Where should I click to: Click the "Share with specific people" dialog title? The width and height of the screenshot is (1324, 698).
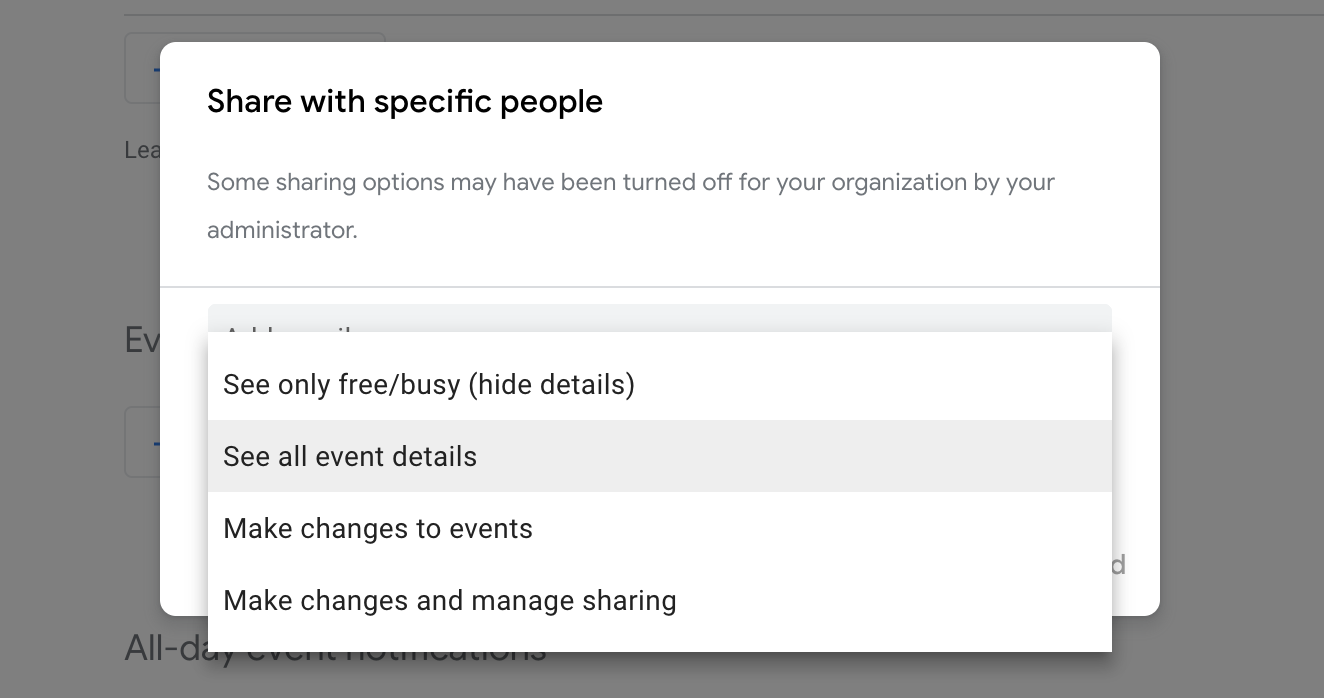click(x=405, y=102)
